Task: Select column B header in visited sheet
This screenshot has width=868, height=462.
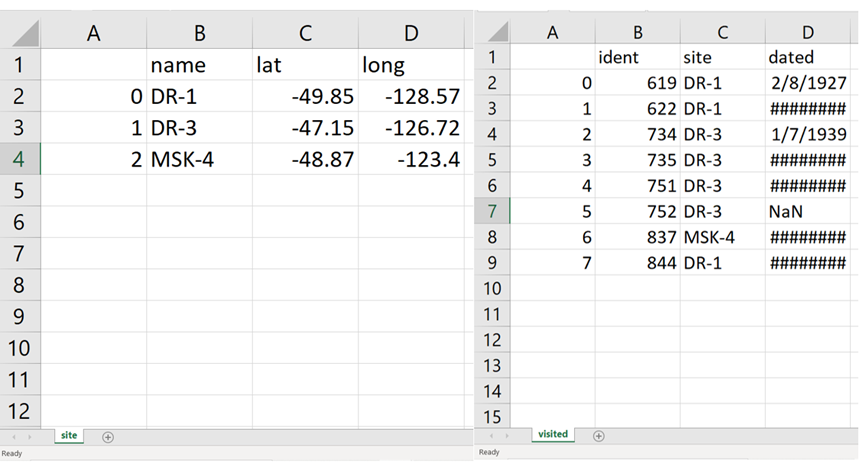Action: [638, 32]
